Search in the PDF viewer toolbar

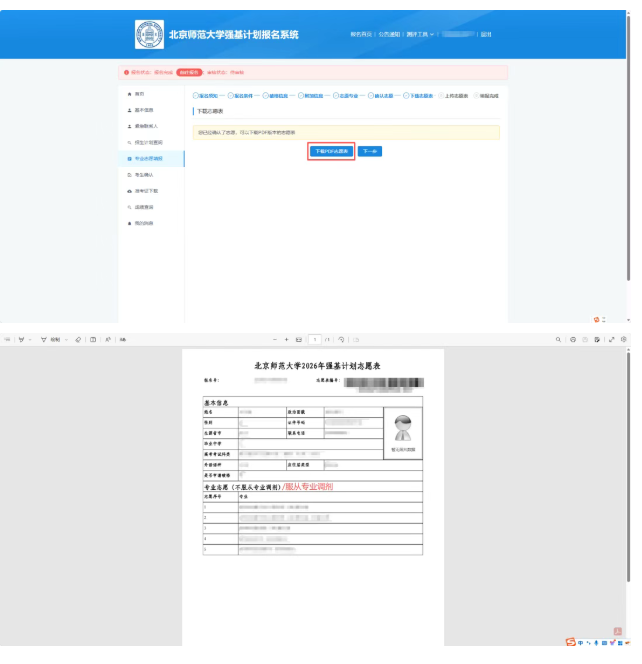pos(559,340)
